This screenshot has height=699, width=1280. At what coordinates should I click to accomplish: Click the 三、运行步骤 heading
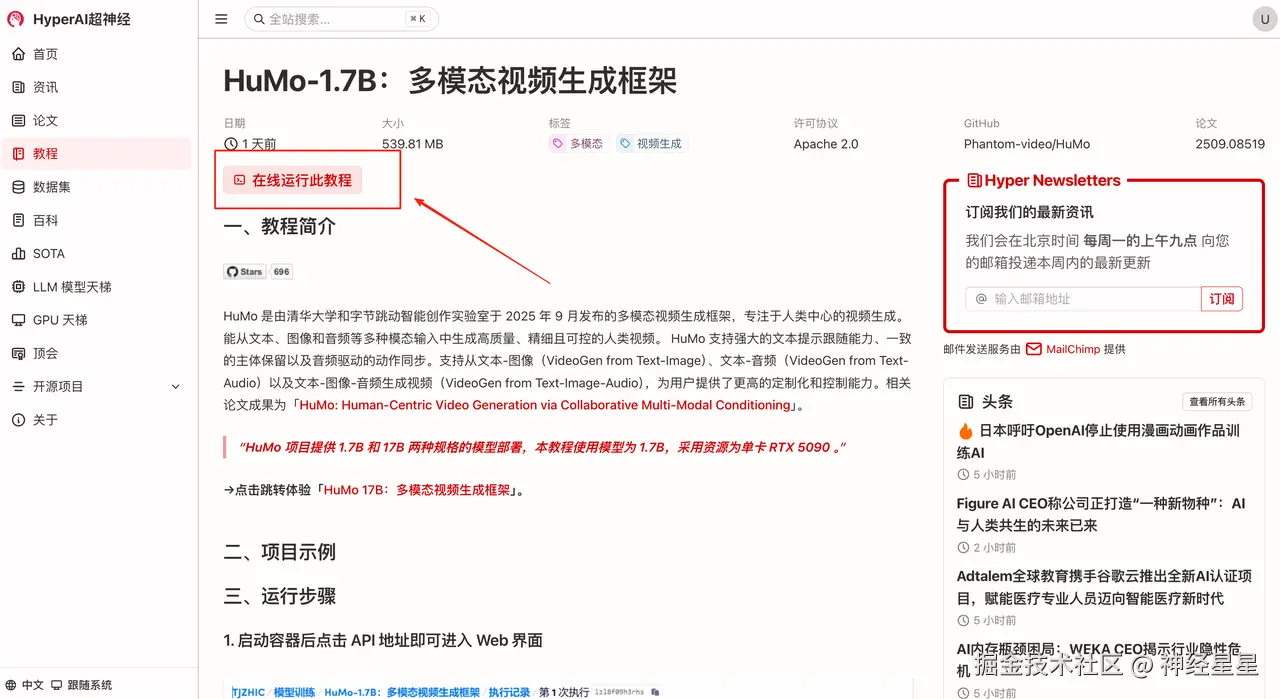coord(280,596)
